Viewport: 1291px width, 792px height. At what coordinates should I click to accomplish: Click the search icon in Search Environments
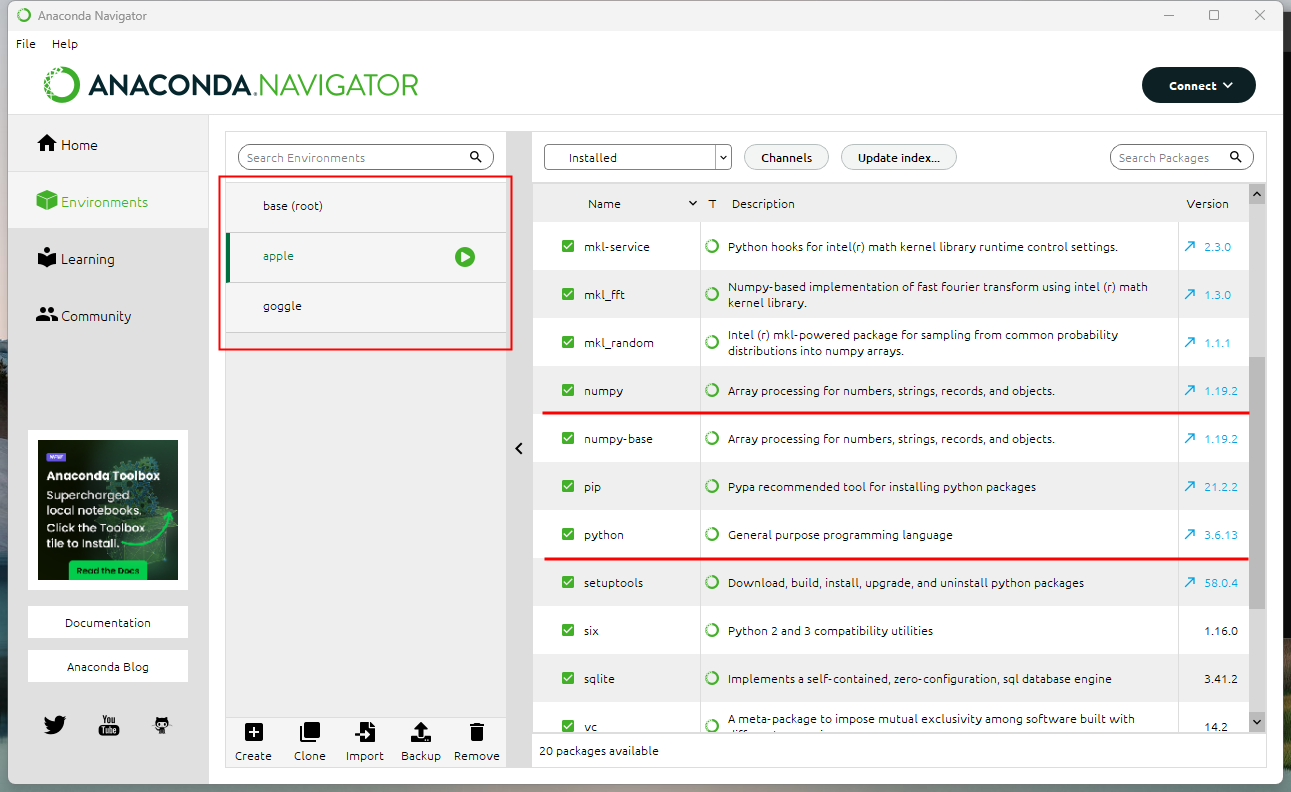(x=476, y=157)
